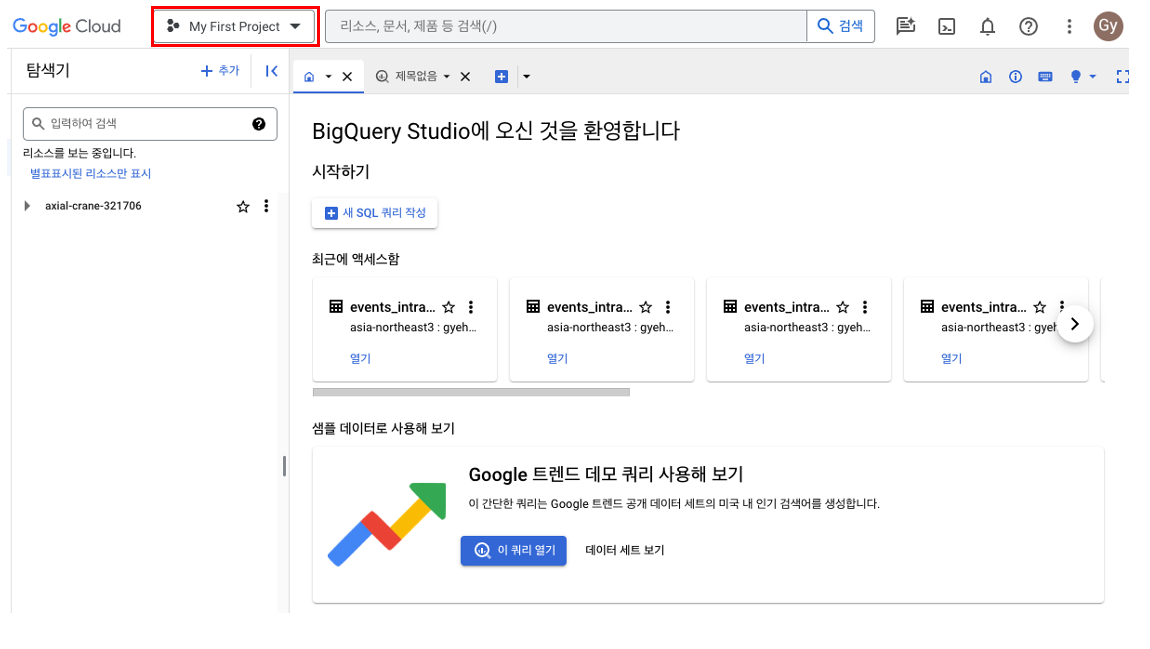
Task: Open menu of third events_intra card
Action: [x=865, y=307]
